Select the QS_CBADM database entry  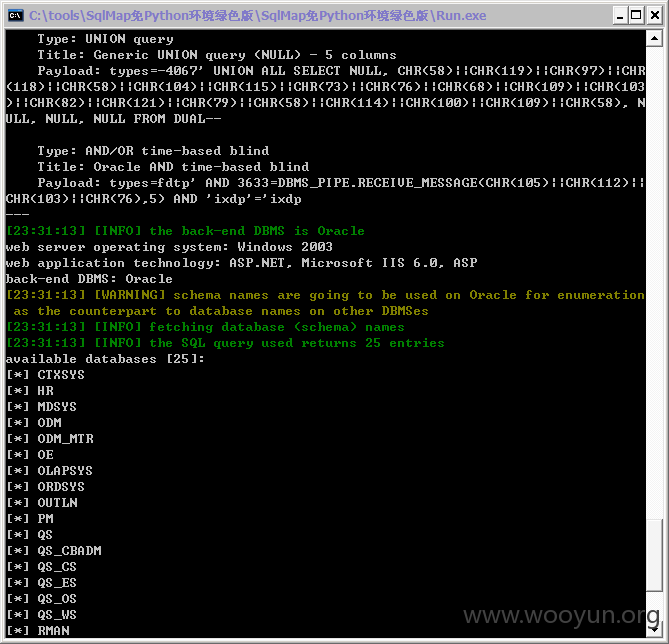tap(54, 551)
